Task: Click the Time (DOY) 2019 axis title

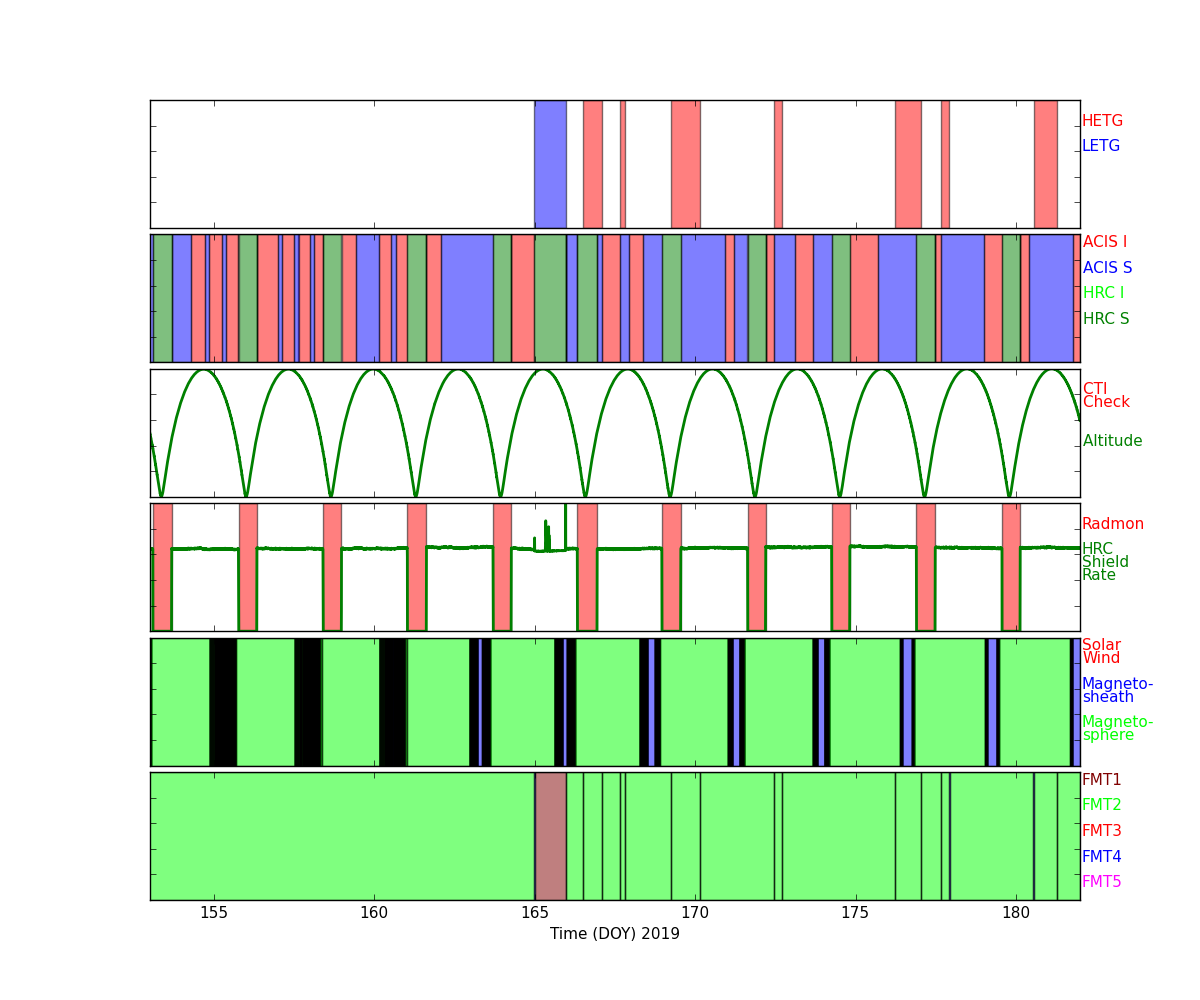Action: coord(614,934)
